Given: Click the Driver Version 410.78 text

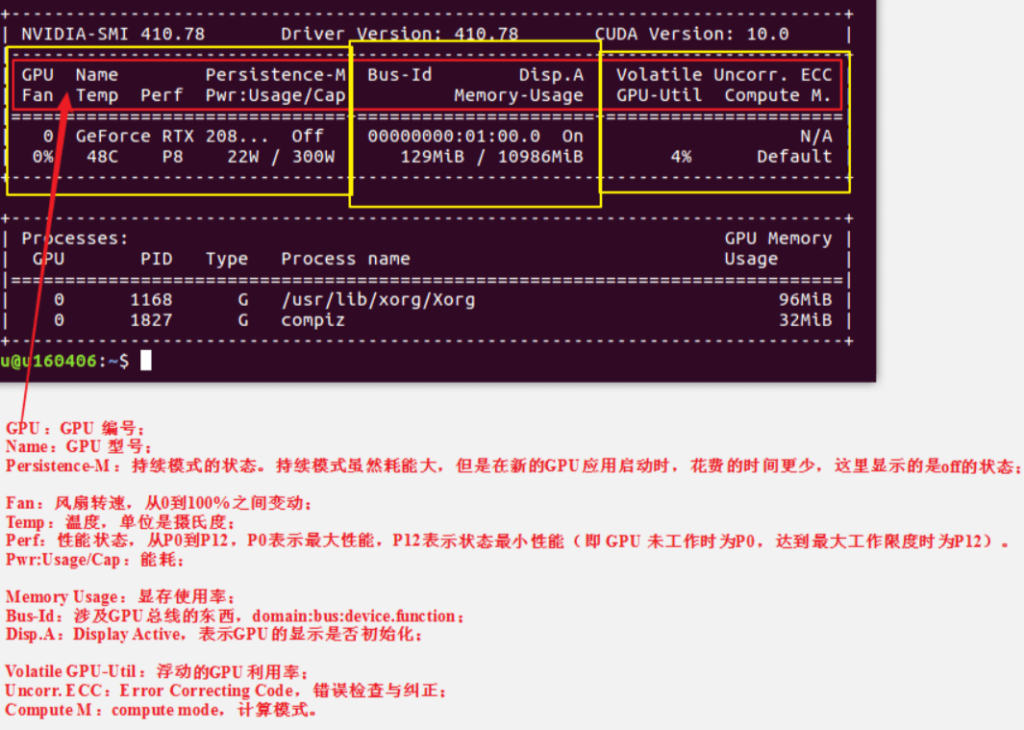Looking at the screenshot, I should click(399, 34).
